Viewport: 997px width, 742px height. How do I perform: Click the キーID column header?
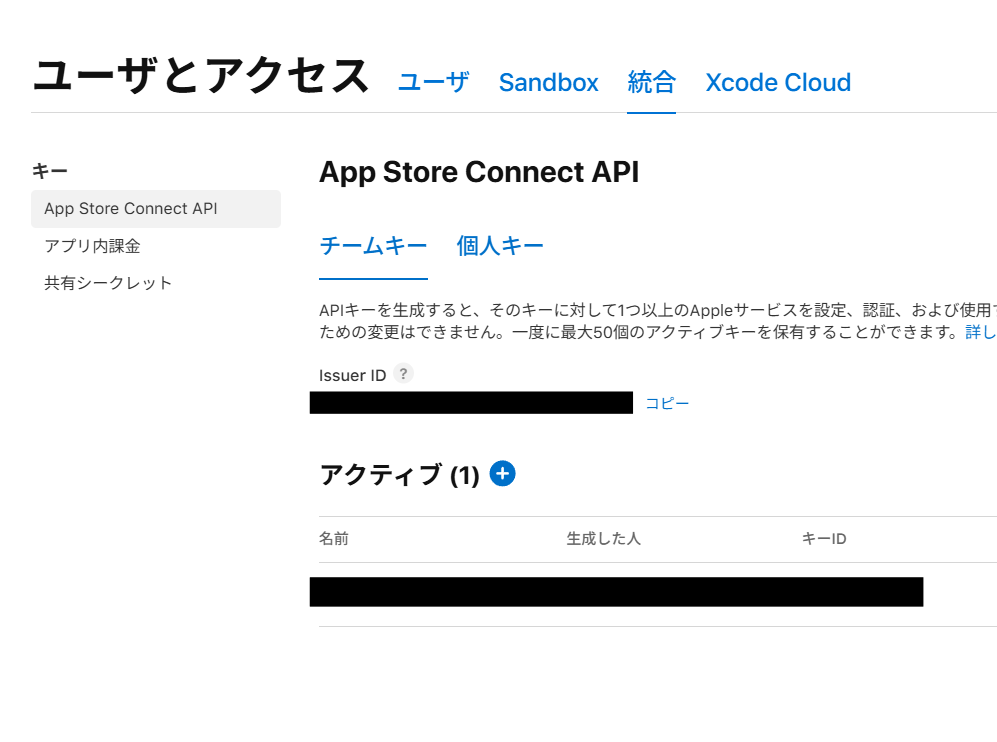tap(824, 539)
